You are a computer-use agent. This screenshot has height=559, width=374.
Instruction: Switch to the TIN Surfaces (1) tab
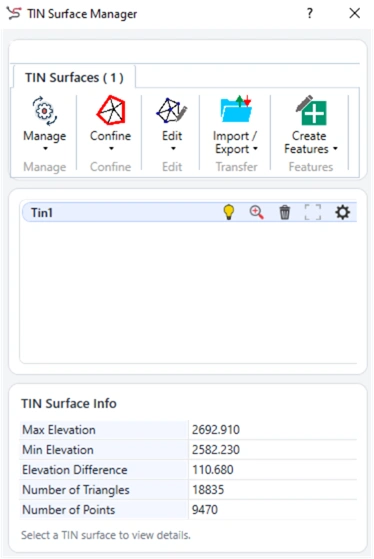coord(74,77)
